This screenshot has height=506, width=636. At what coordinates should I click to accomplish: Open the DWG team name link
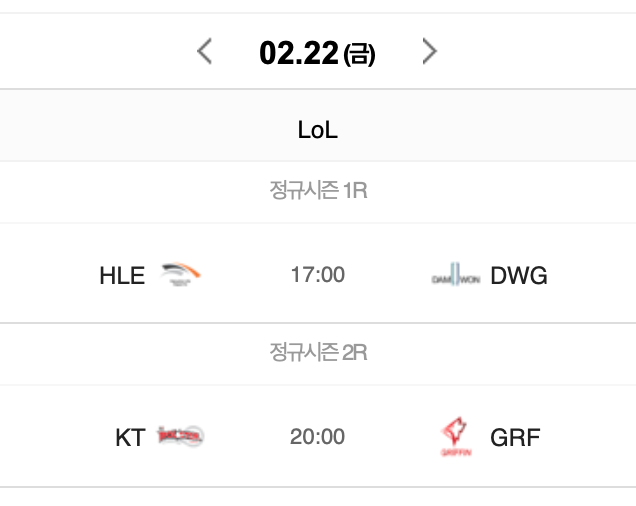(x=519, y=276)
